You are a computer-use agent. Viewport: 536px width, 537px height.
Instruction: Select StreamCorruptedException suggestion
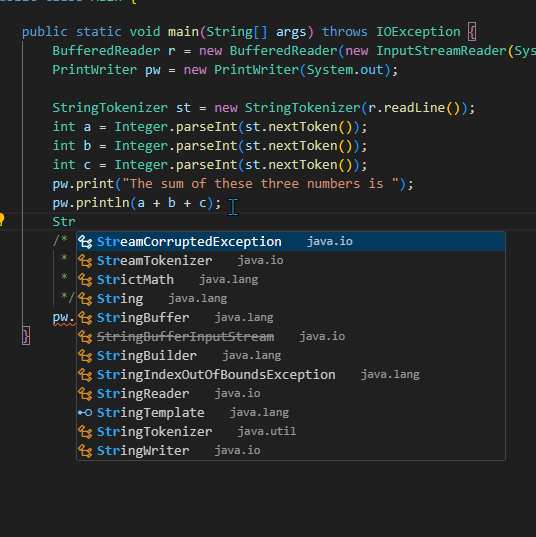coord(291,241)
